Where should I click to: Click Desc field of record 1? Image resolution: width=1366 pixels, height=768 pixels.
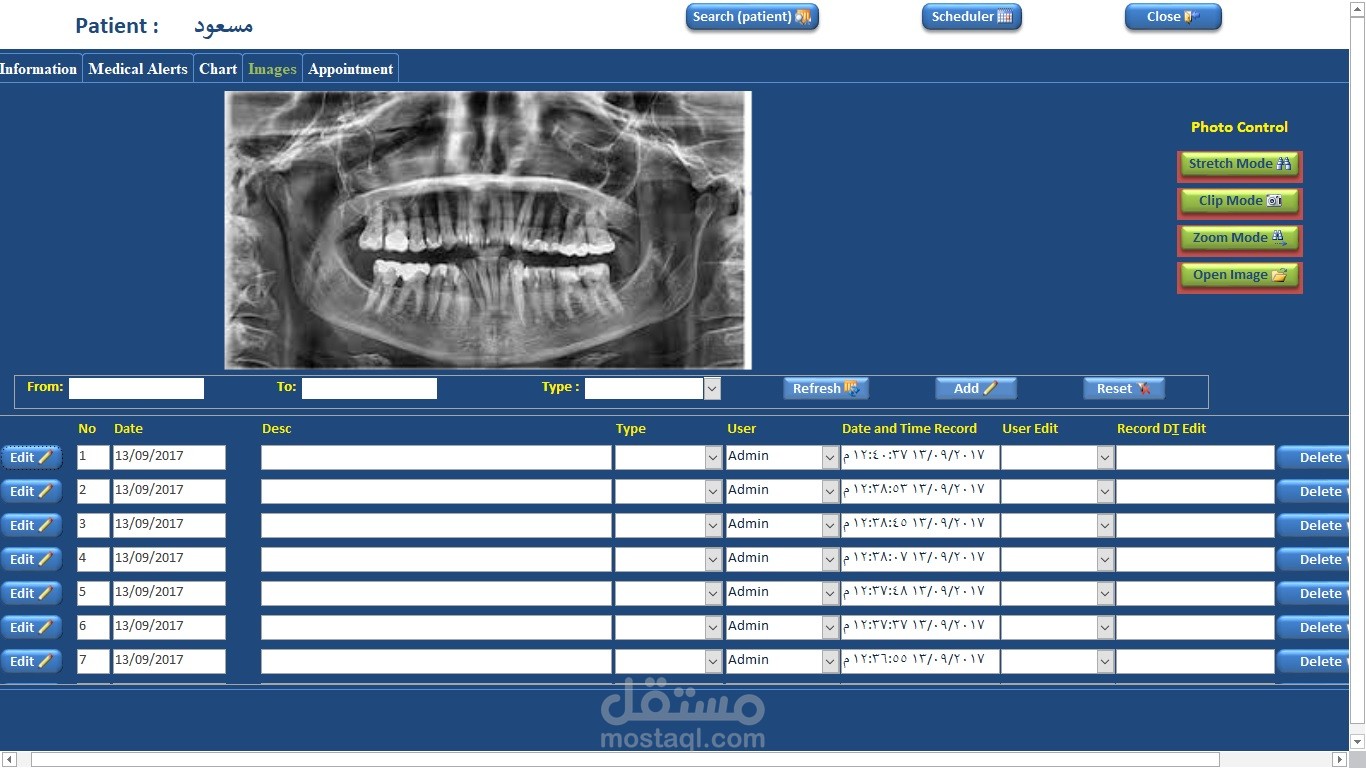[436, 457]
